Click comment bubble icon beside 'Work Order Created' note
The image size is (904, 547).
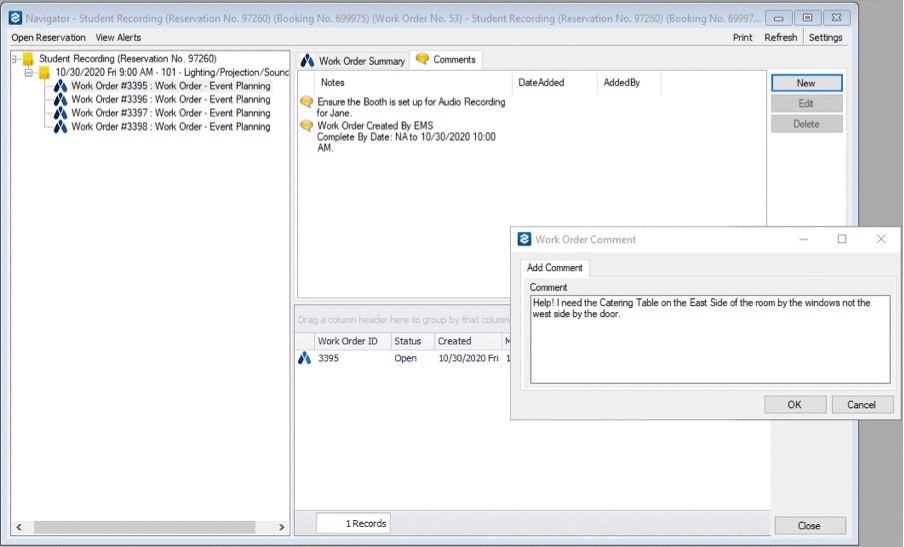307,127
